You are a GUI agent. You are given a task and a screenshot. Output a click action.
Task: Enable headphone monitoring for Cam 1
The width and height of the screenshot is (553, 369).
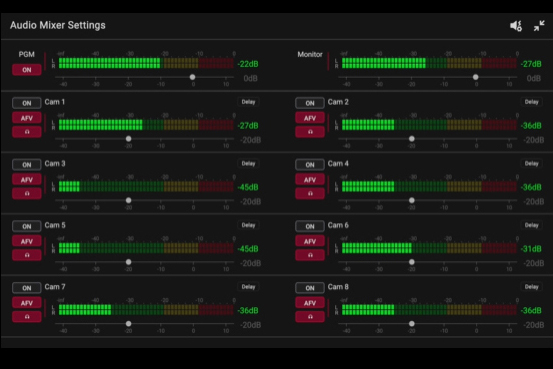click(x=27, y=132)
